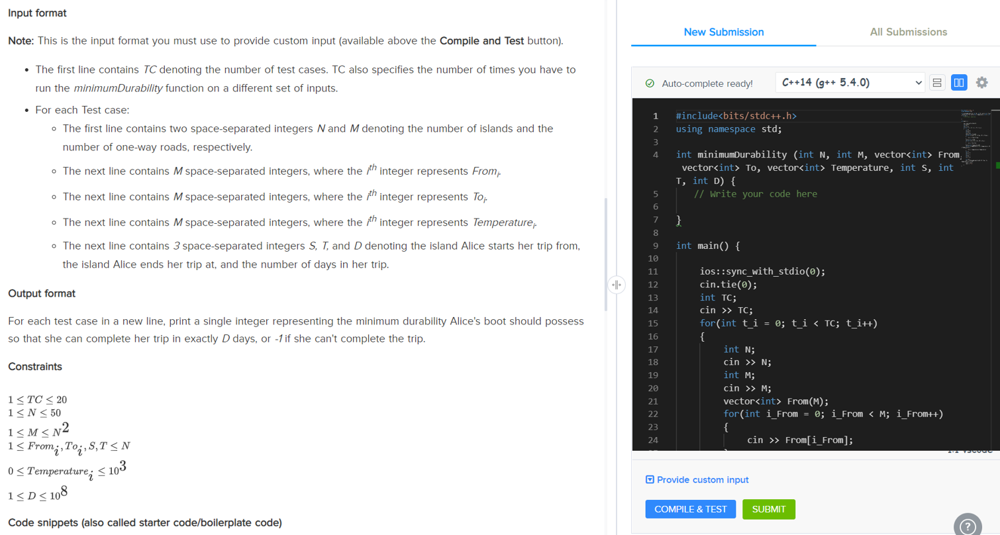
Task: Click the 'Code snippets' heading text
Action: point(145,522)
